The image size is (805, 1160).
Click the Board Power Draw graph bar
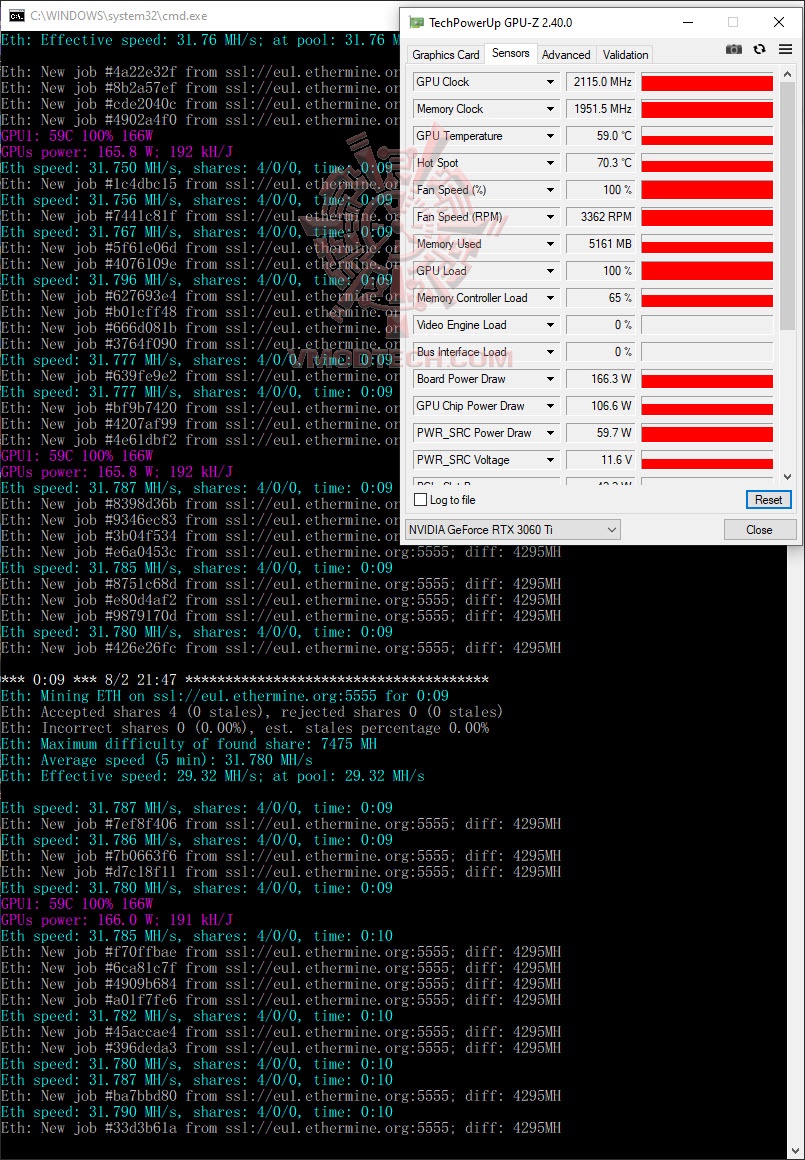click(707, 379)
